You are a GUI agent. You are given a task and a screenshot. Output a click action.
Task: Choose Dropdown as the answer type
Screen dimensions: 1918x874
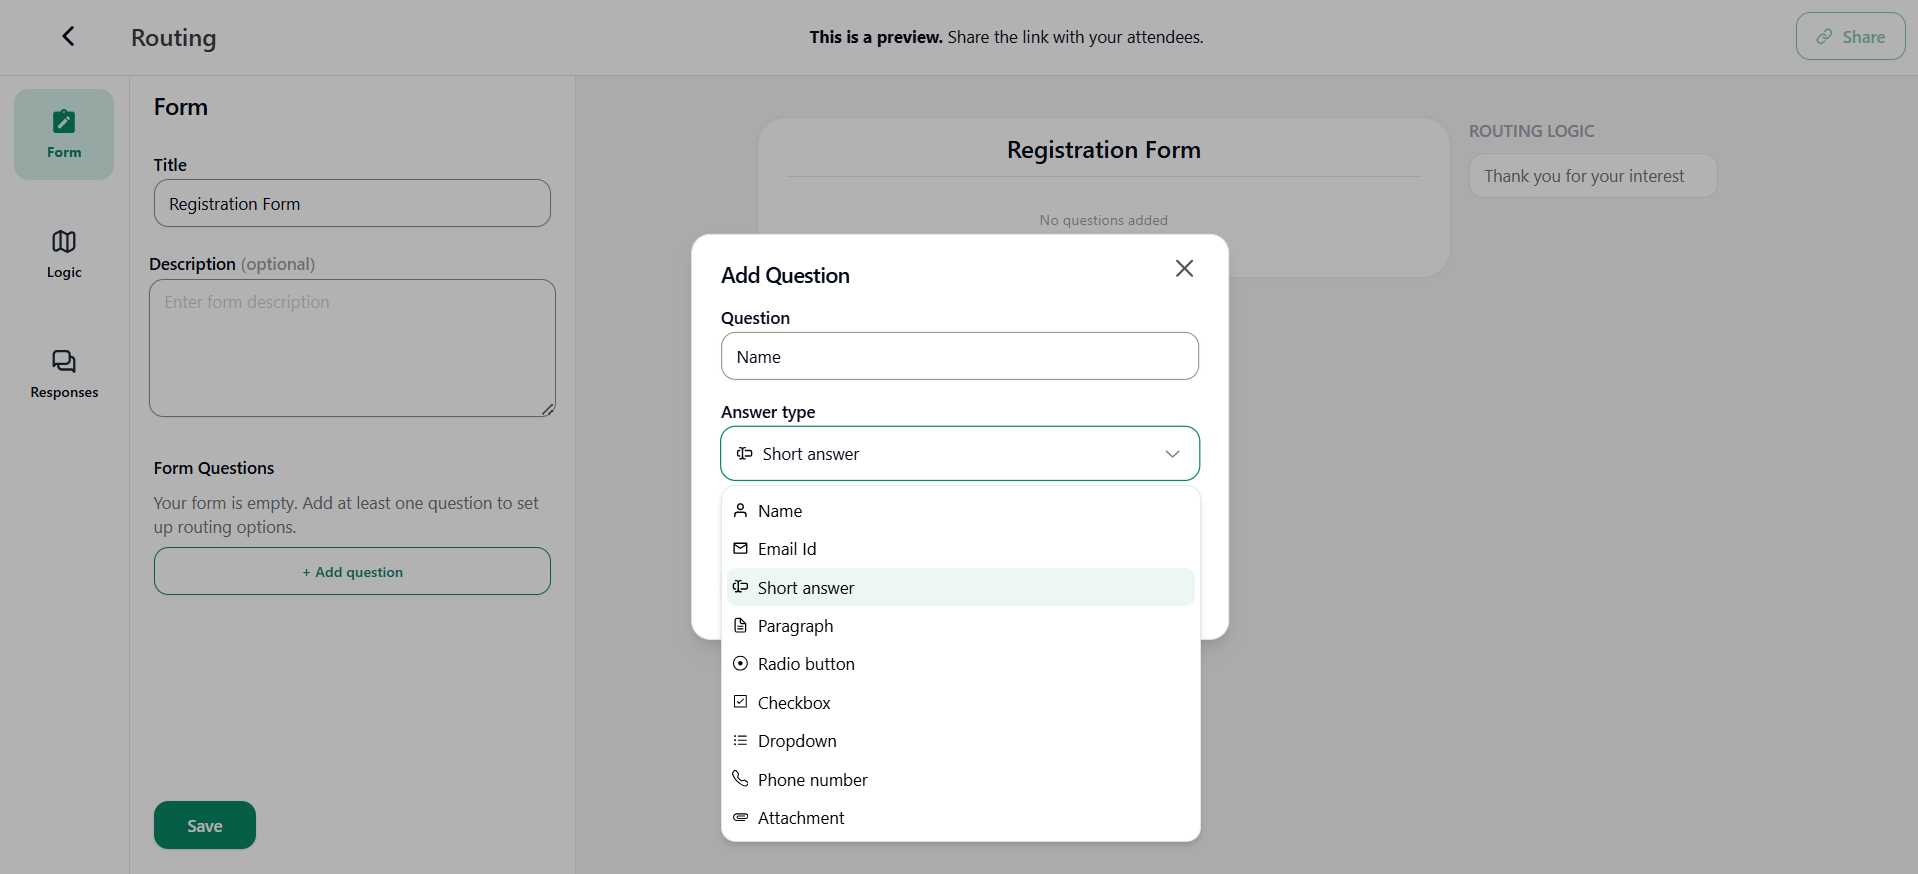coord(797,741)
